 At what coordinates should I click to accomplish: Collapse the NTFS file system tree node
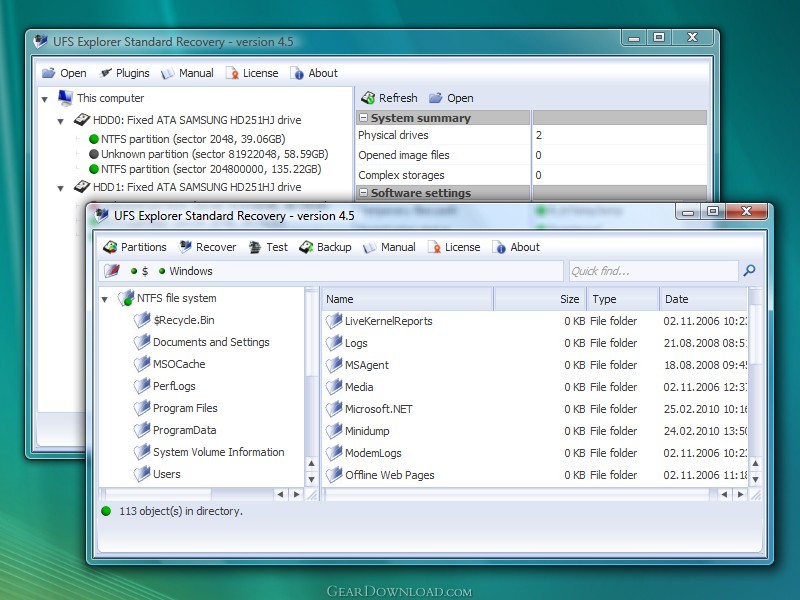coord(105,299)
